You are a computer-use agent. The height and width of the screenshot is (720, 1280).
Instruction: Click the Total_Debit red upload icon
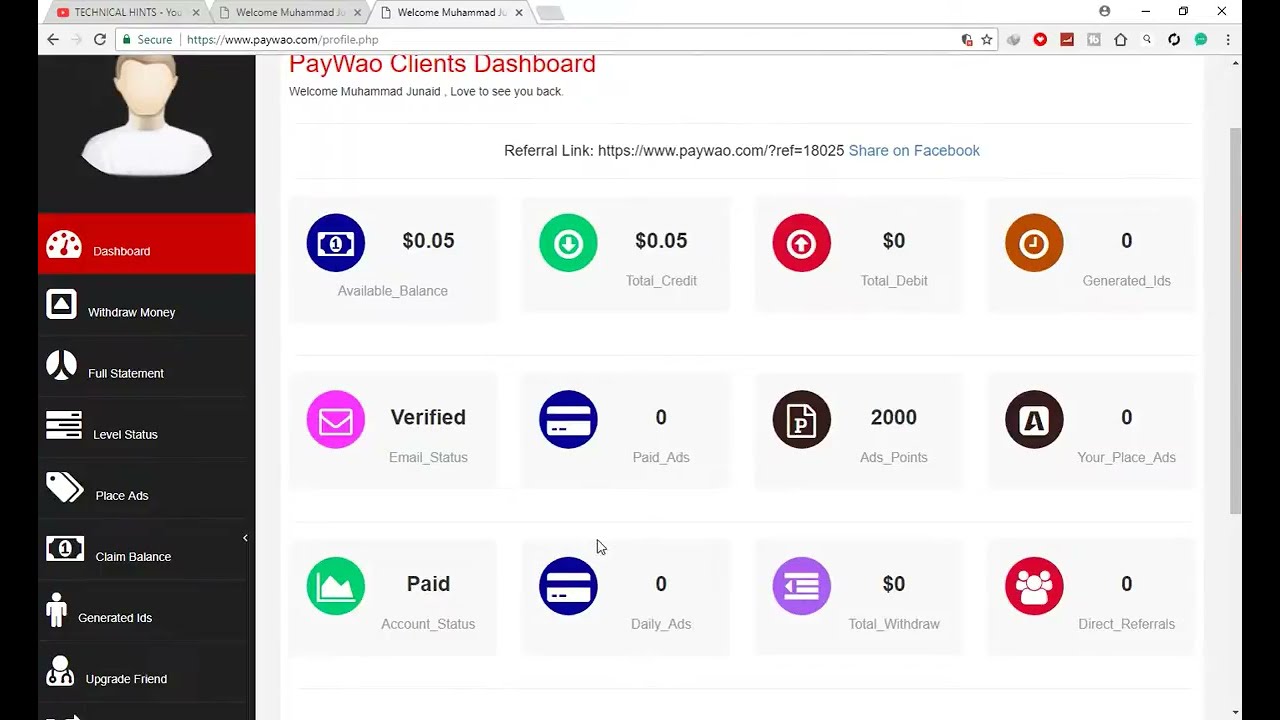(x=801, y=243)
